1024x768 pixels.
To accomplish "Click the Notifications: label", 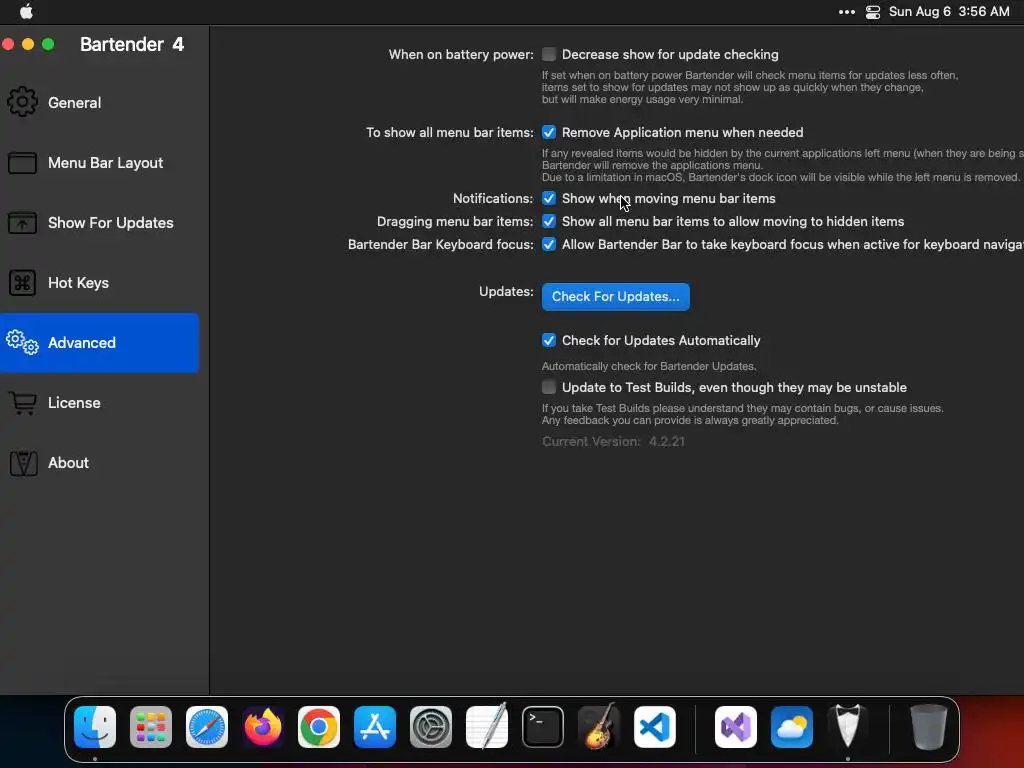I will (x=493, y=198).
